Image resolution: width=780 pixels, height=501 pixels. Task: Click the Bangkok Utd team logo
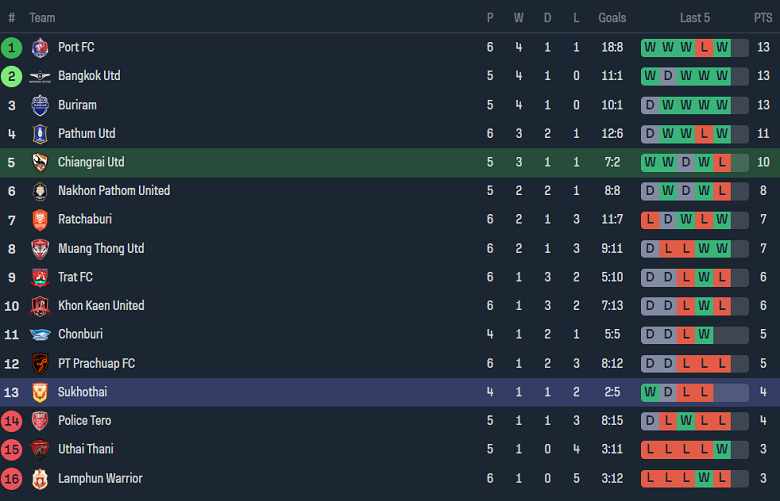pos(40,76)
